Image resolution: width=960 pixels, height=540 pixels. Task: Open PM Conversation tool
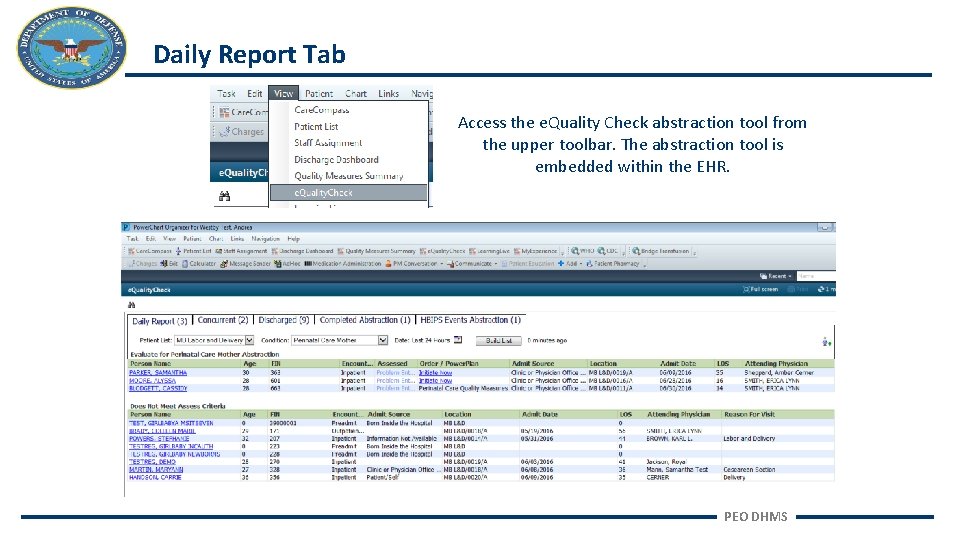click(411, 264)
